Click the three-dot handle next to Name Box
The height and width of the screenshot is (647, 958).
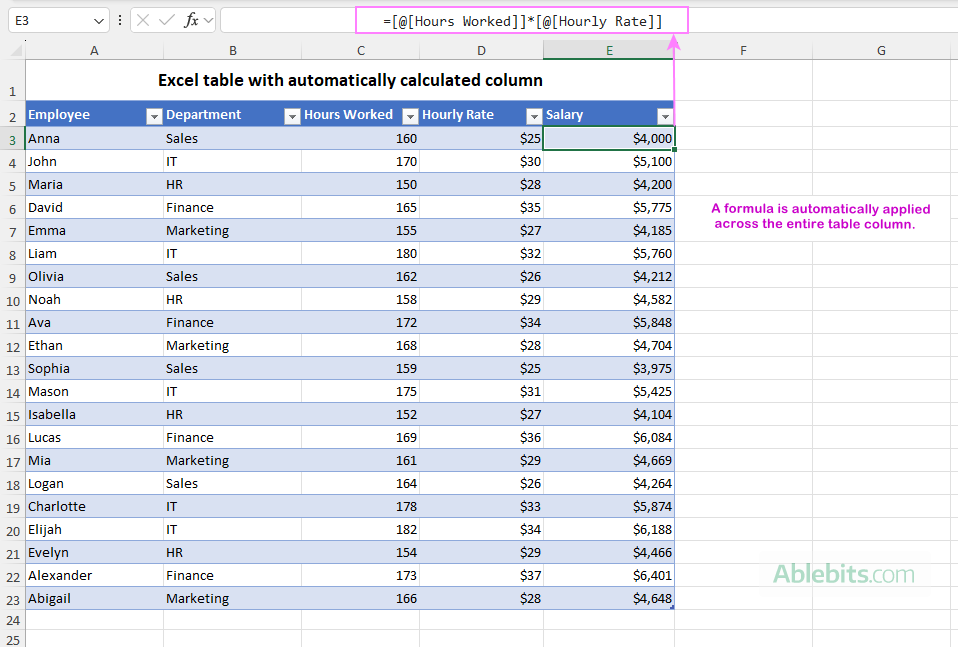tap(120, 20)
